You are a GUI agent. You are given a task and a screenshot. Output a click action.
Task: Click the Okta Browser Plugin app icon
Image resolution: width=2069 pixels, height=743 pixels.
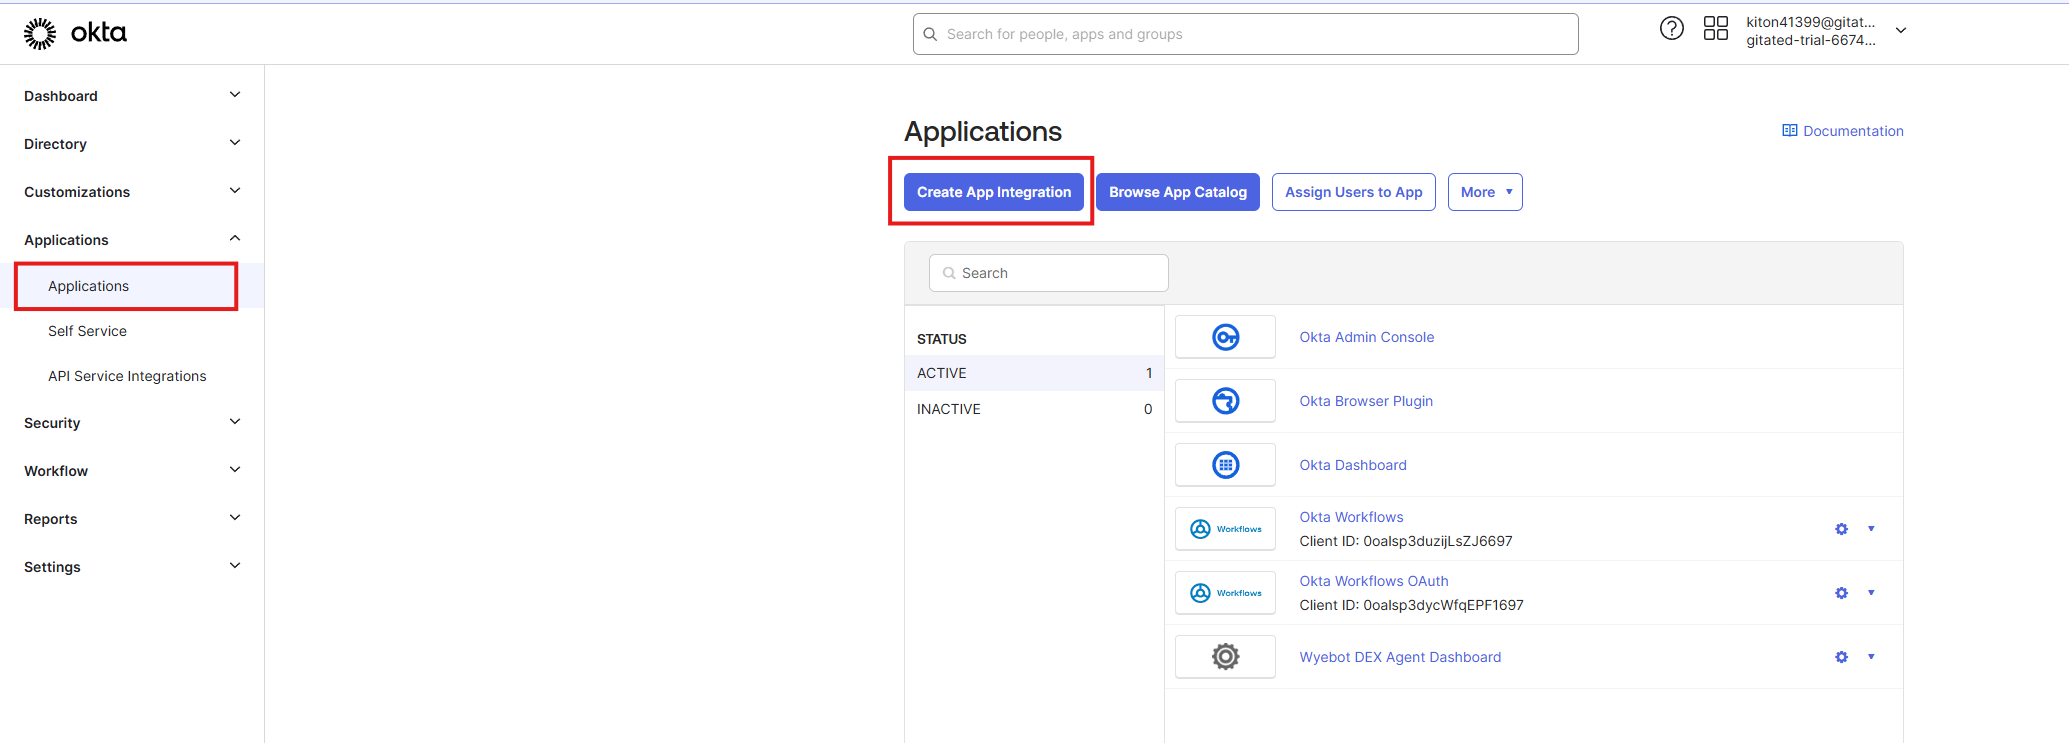click(x=1225, y=401)
